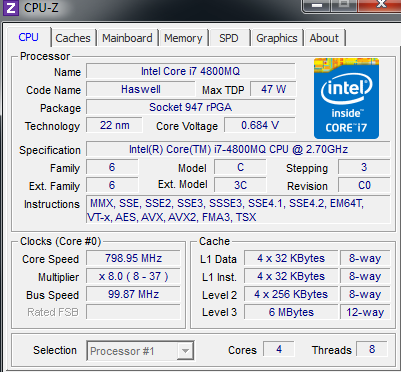The width and height of the screenshot is (401, 372).
Task: Click the Family value field
Action: point(112,167)
